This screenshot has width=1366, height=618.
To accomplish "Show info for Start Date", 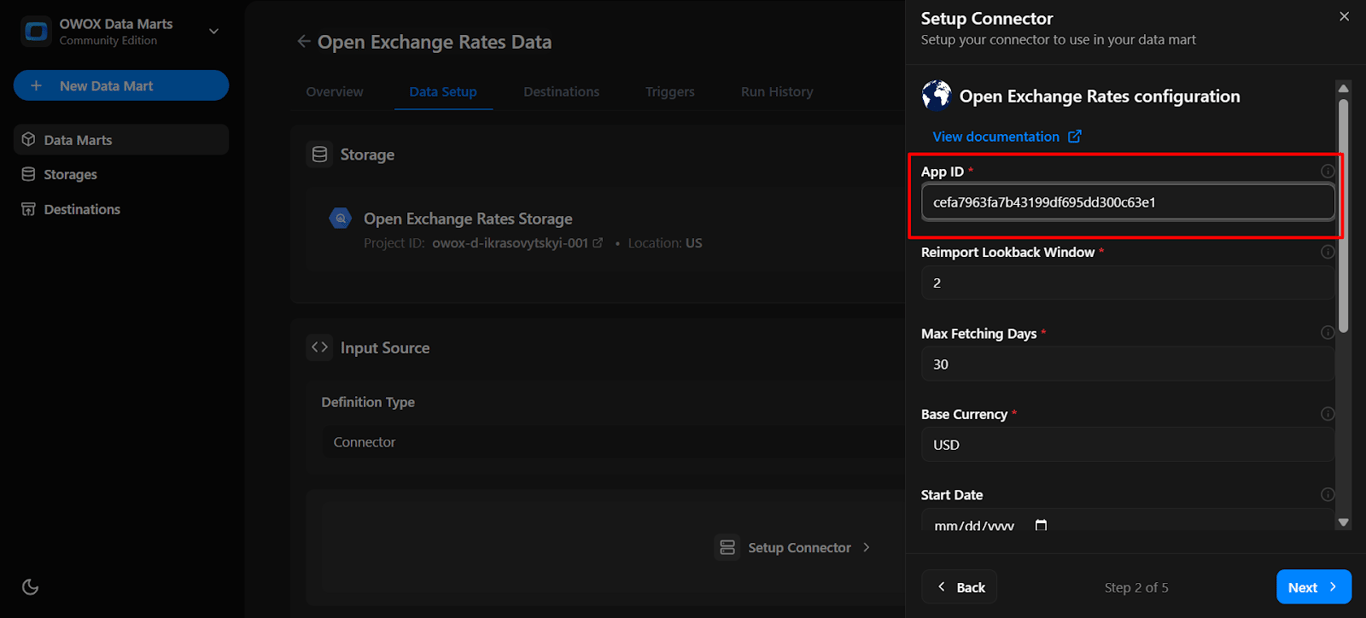I will click(1328, 495).
